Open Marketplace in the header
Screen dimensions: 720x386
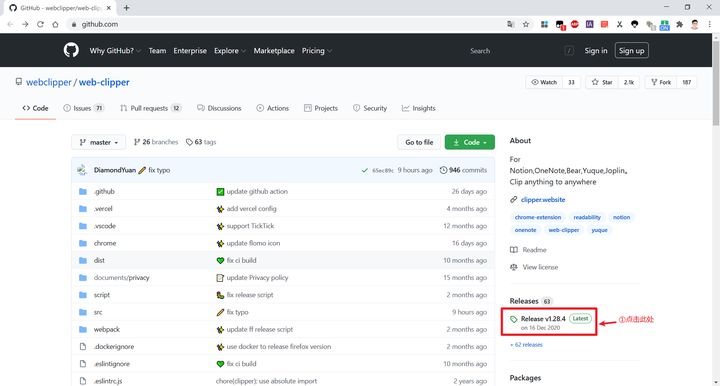click(x=274, y=50)
